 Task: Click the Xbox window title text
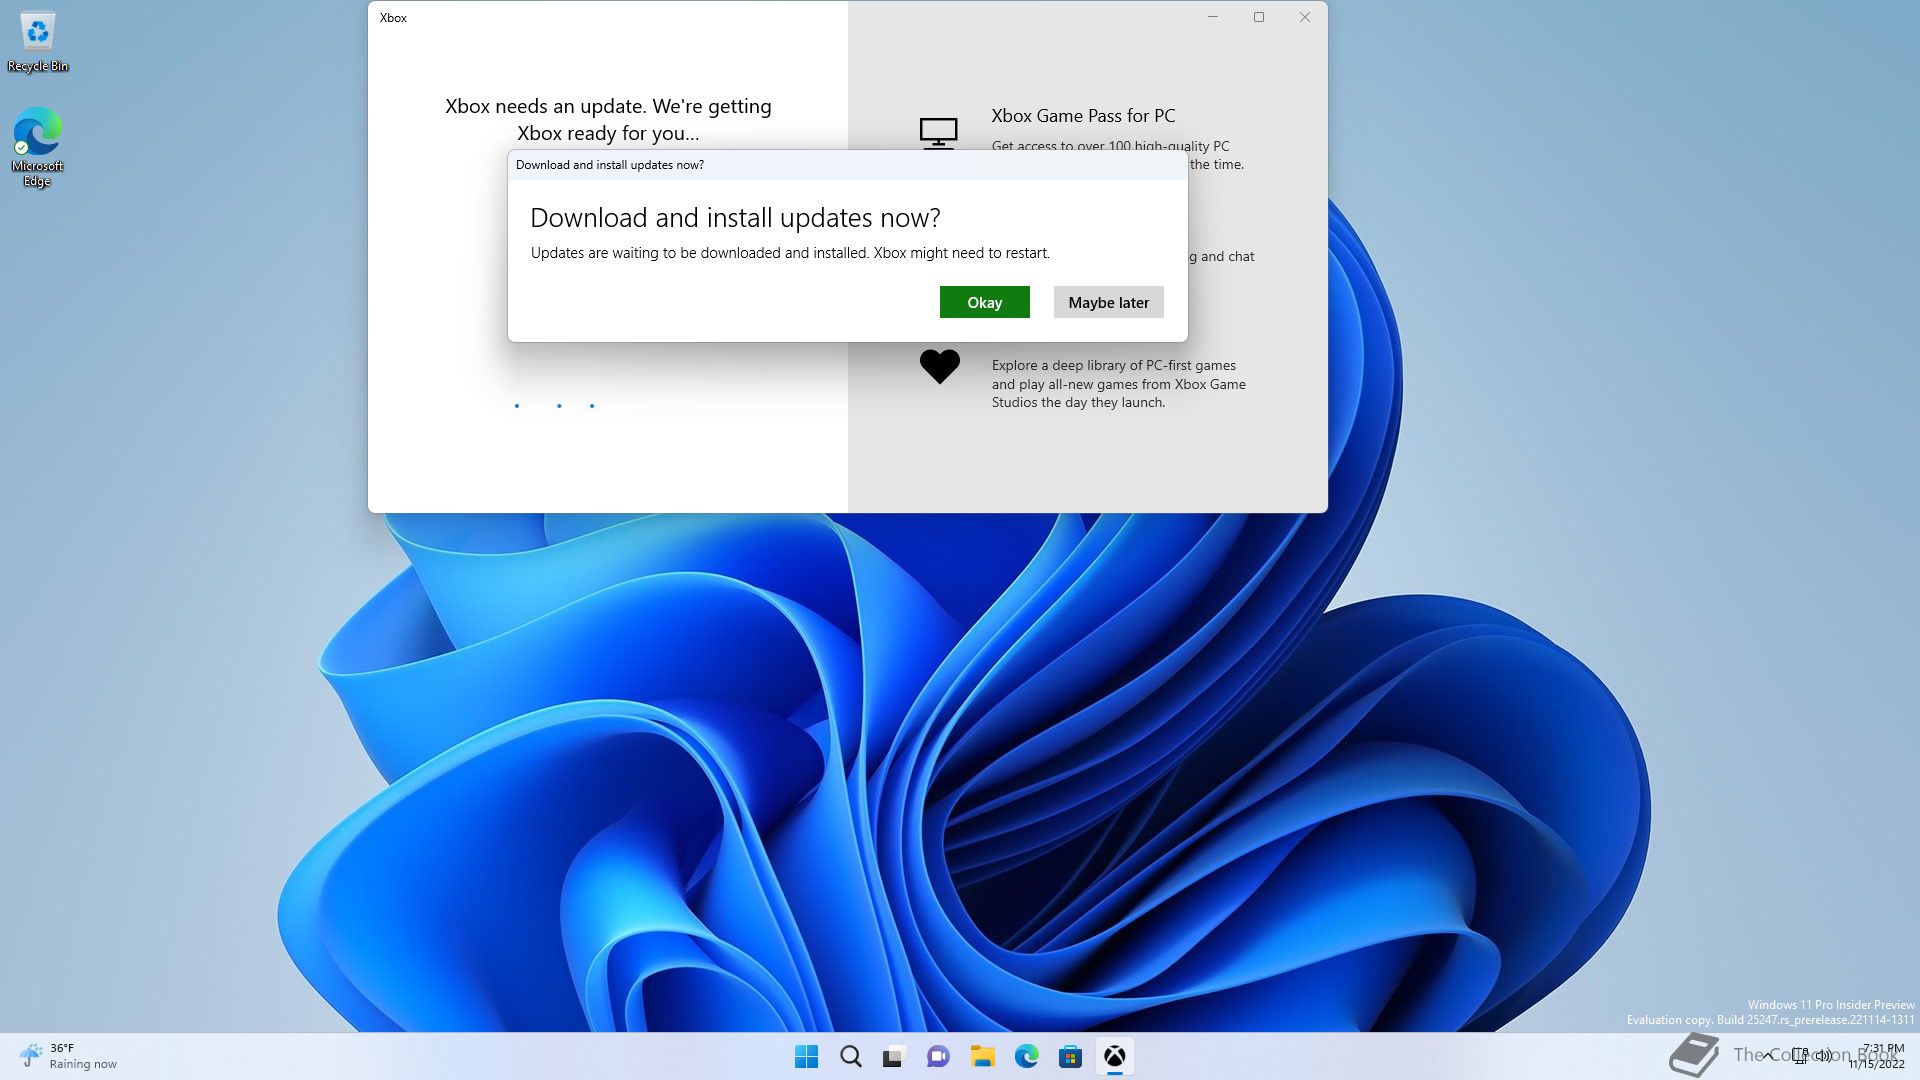(393, 18)
